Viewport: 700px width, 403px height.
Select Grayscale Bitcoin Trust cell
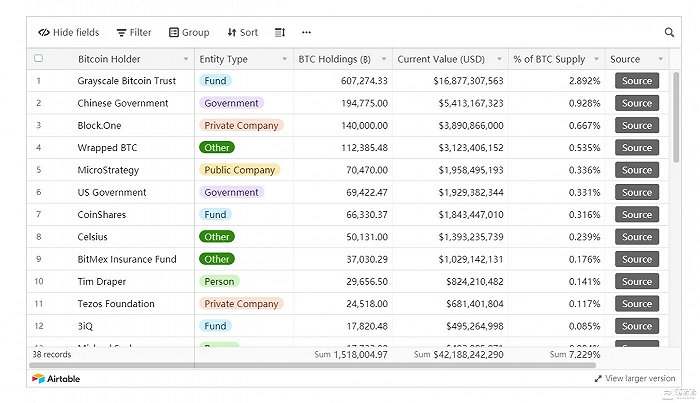click(x=127, y=81)
